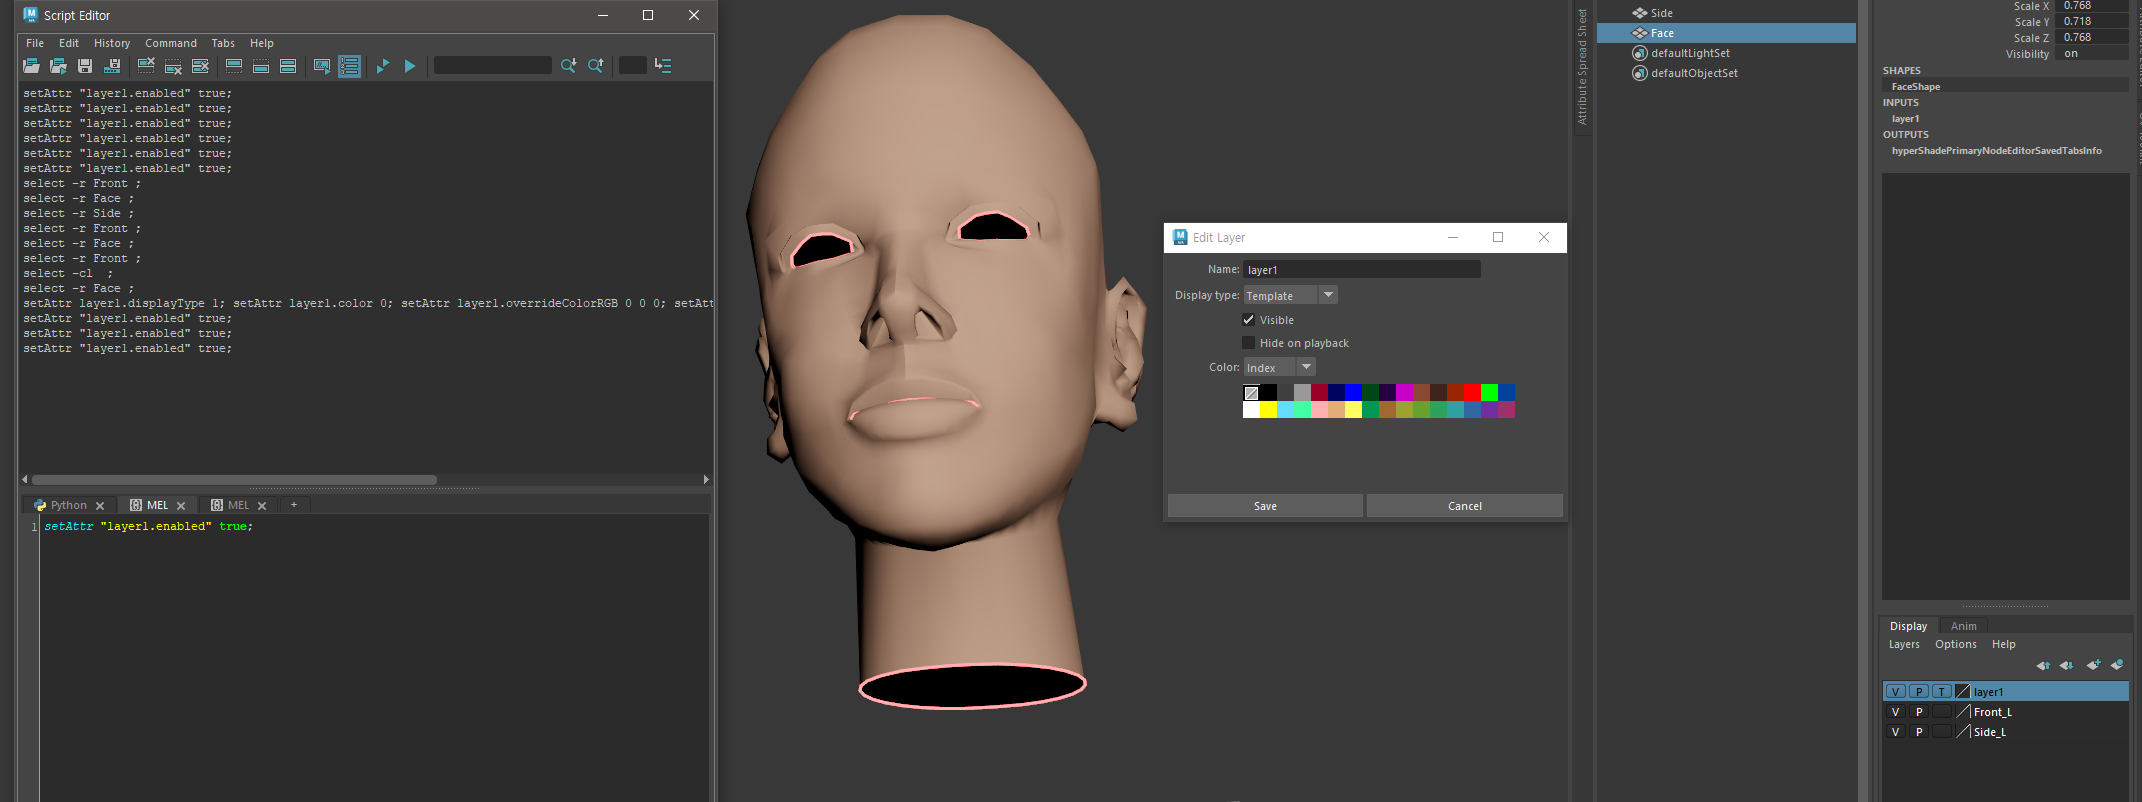Uncheck the Visible checkbox in Edit Layer
The height and width of the screenshot is (802, 2142).
click(x=1248, y=320)
